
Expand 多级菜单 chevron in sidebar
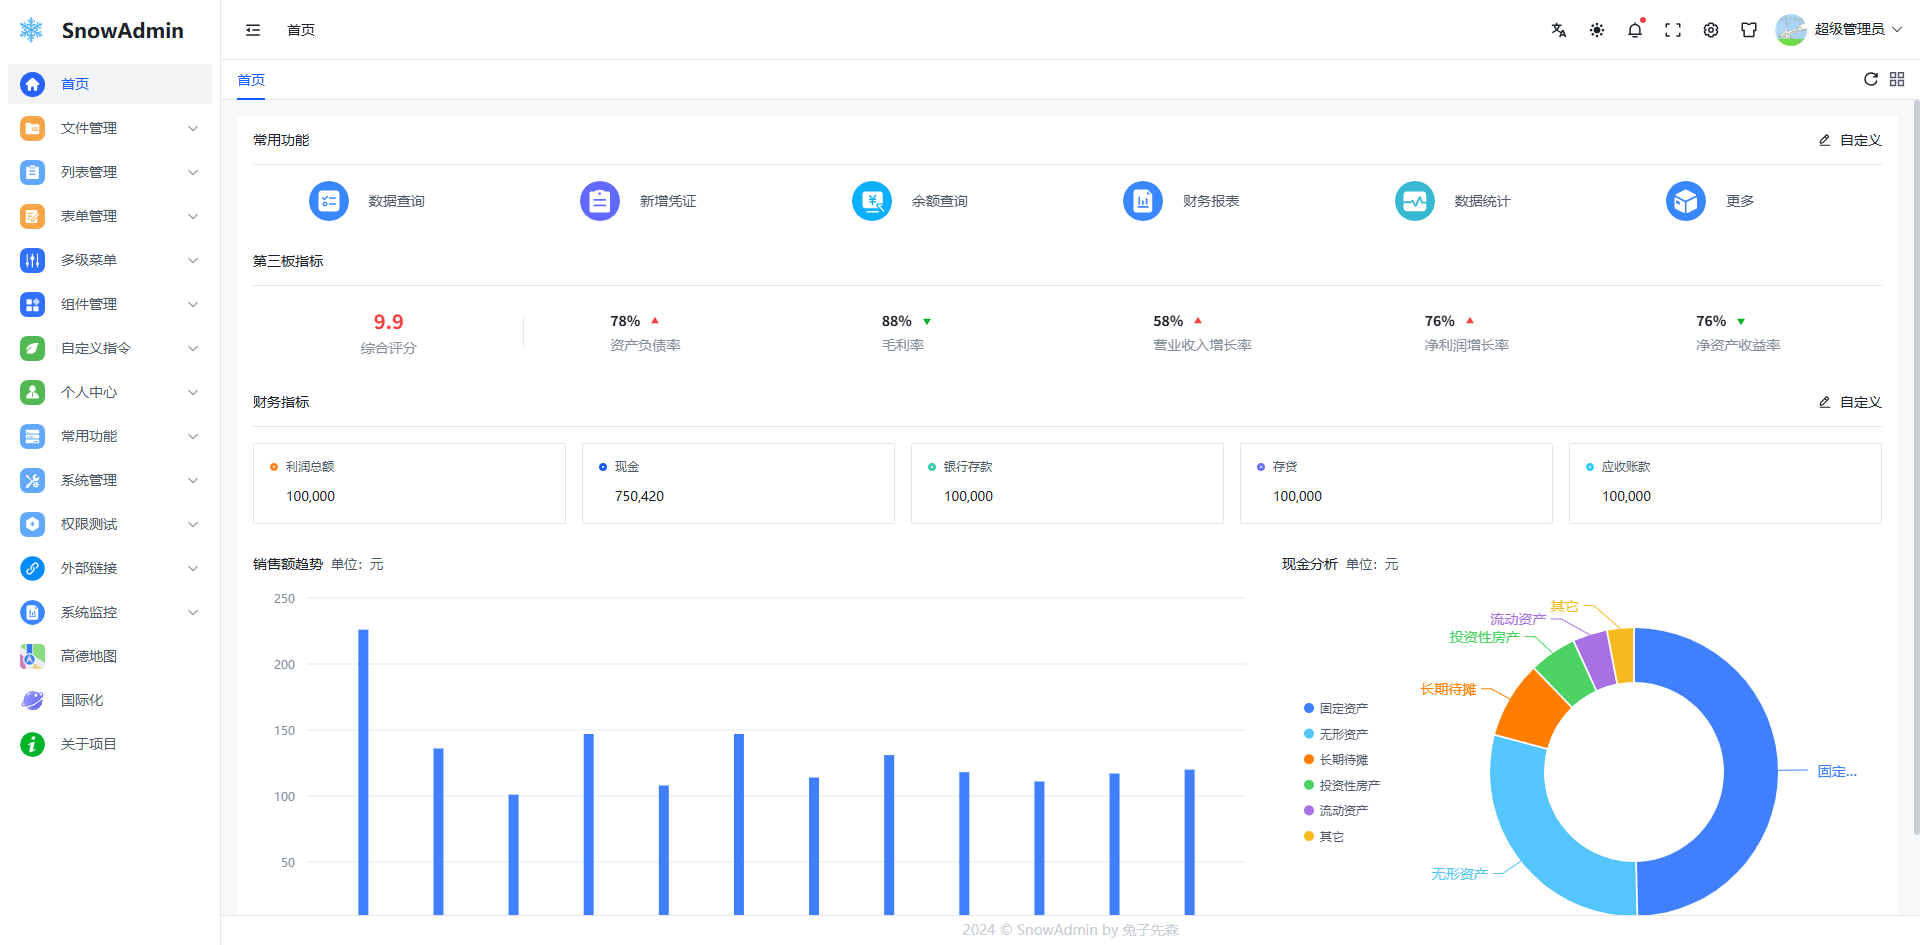pyautogui.click(x=193, y=260)
